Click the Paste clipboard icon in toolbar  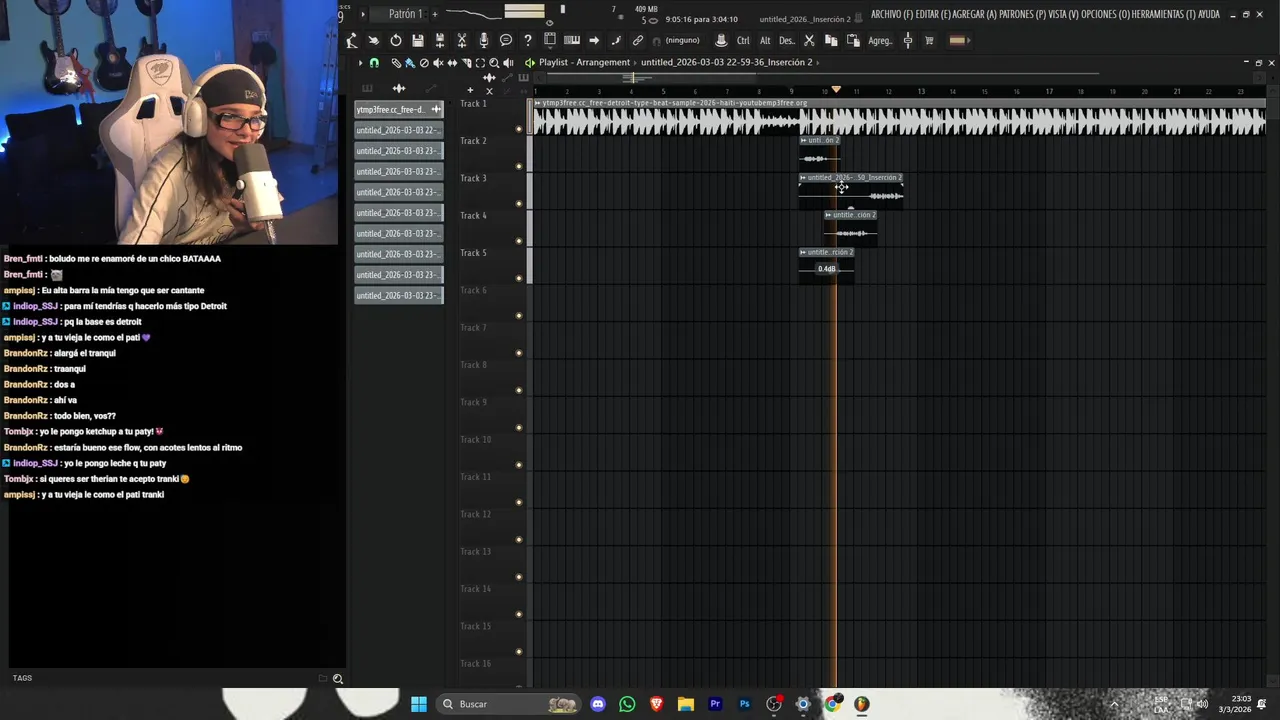853,40
